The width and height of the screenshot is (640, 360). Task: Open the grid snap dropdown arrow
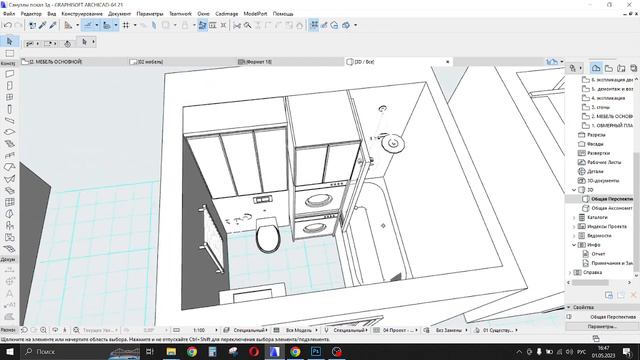(135, 25)
